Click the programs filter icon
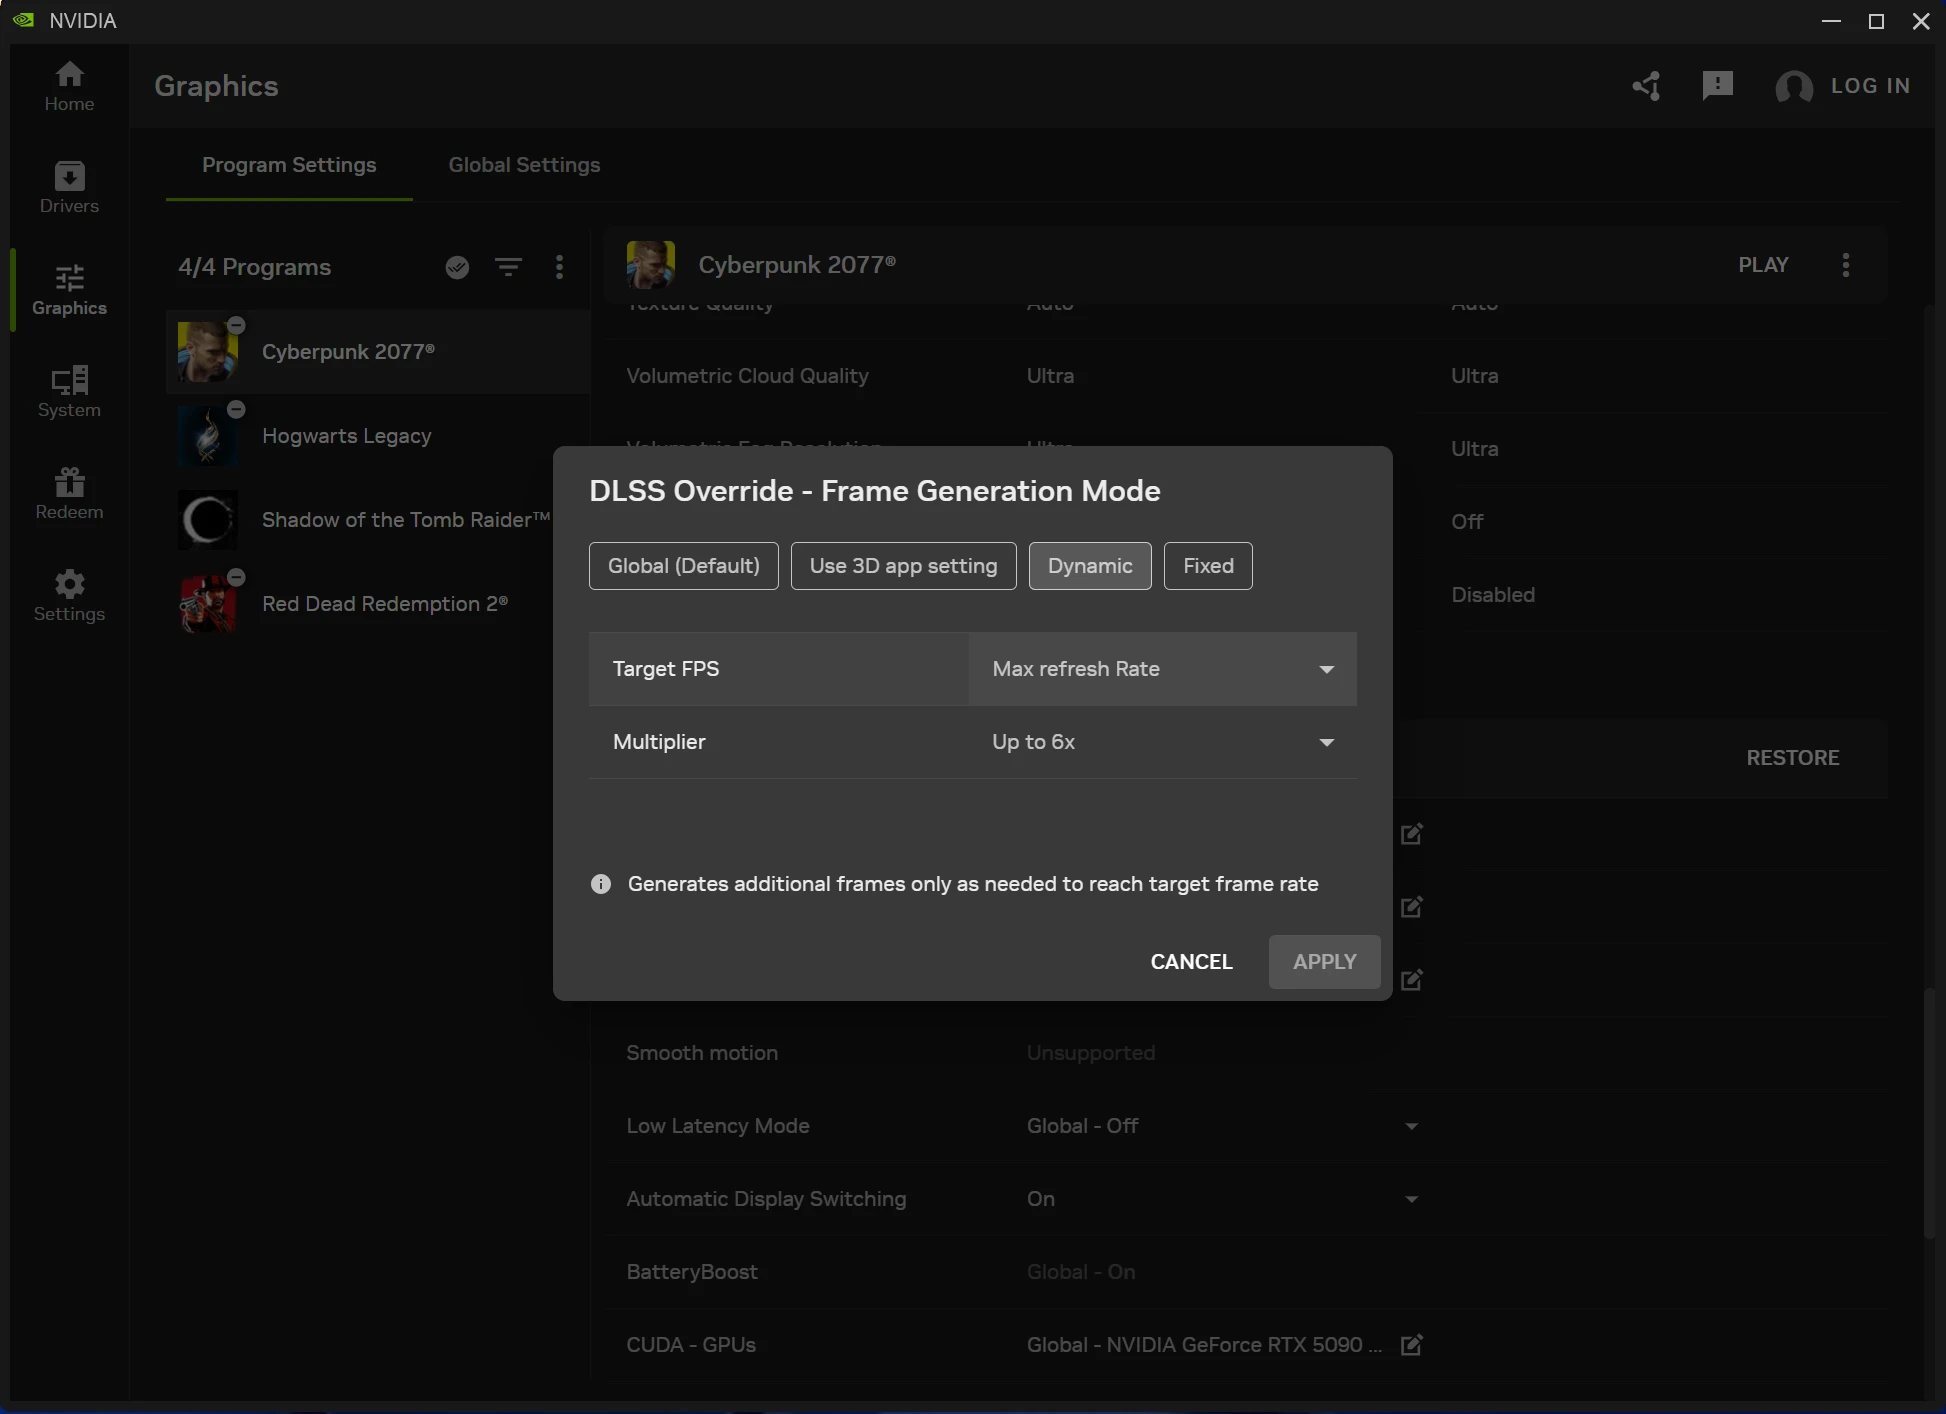 [508, 267]
